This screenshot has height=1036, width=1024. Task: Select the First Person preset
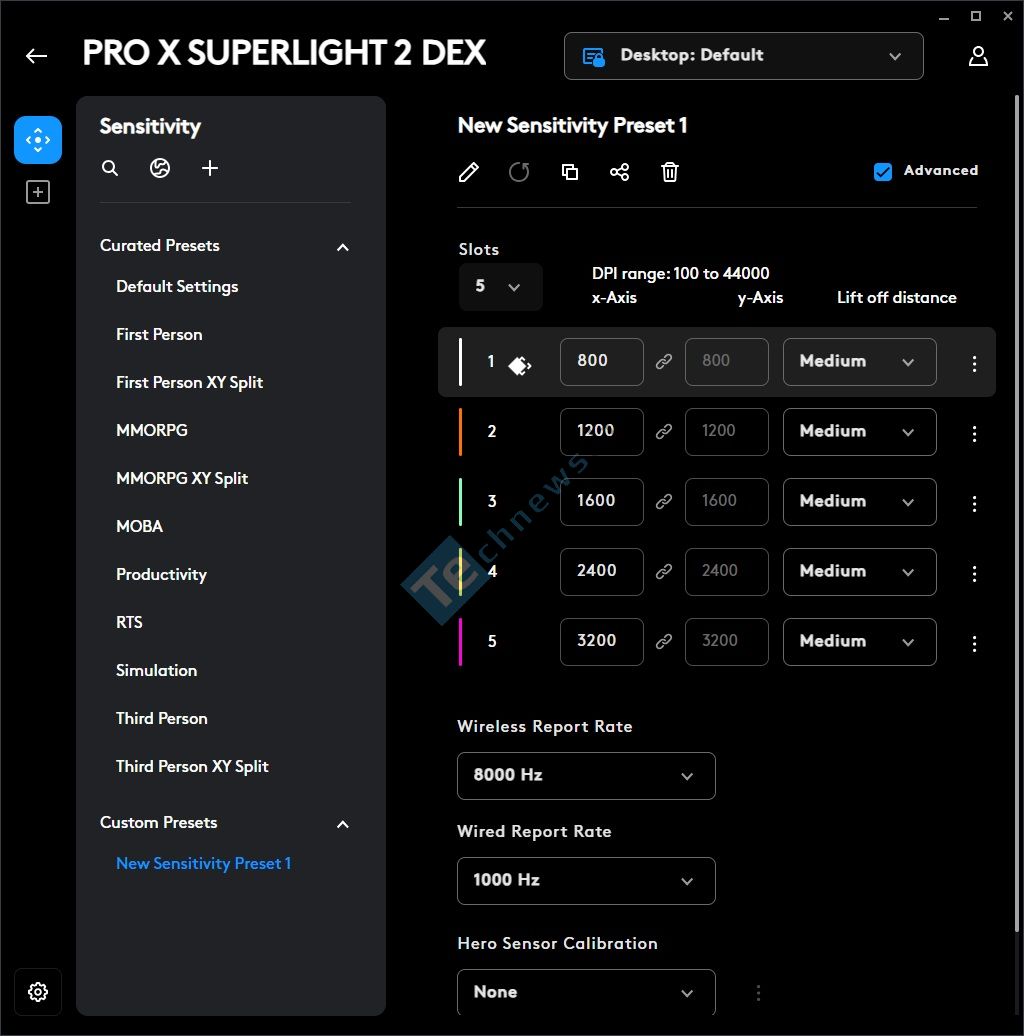159,334
